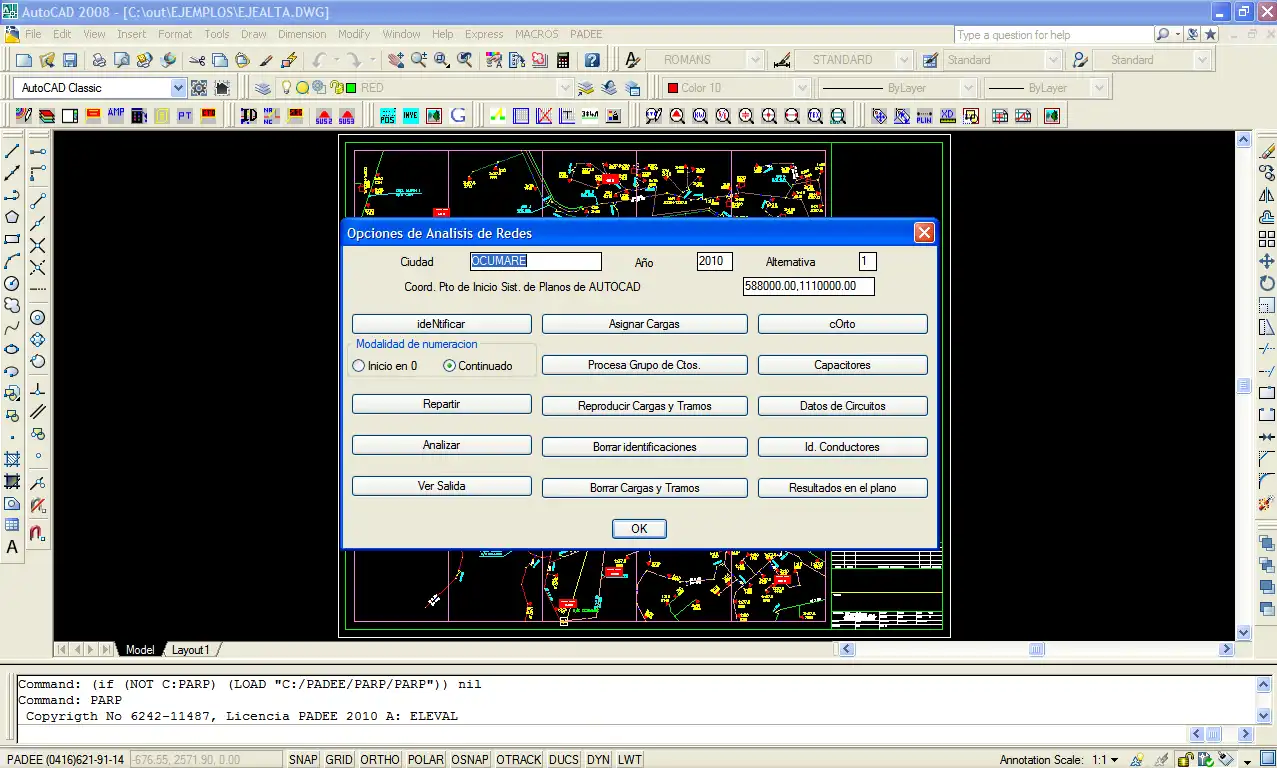Switch to the Layout1 tab
Screen dimensions: 1277x768
190,650
